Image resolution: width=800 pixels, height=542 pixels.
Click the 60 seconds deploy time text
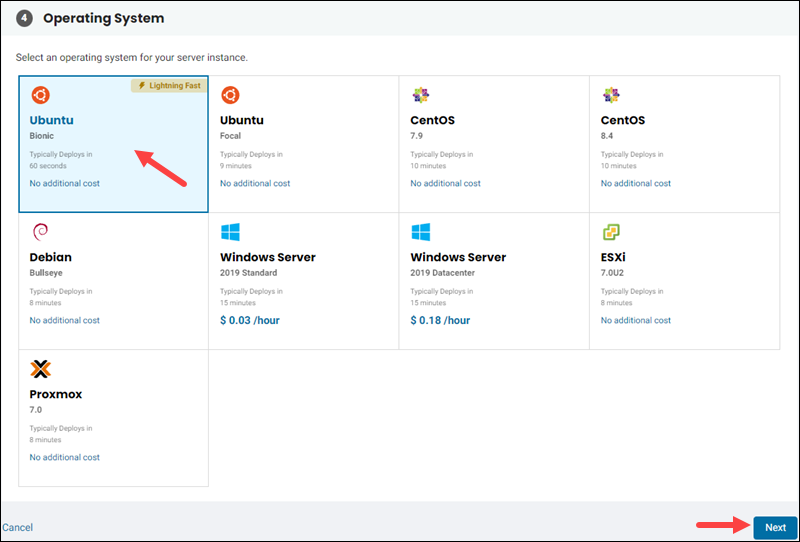tap(48, 166)
